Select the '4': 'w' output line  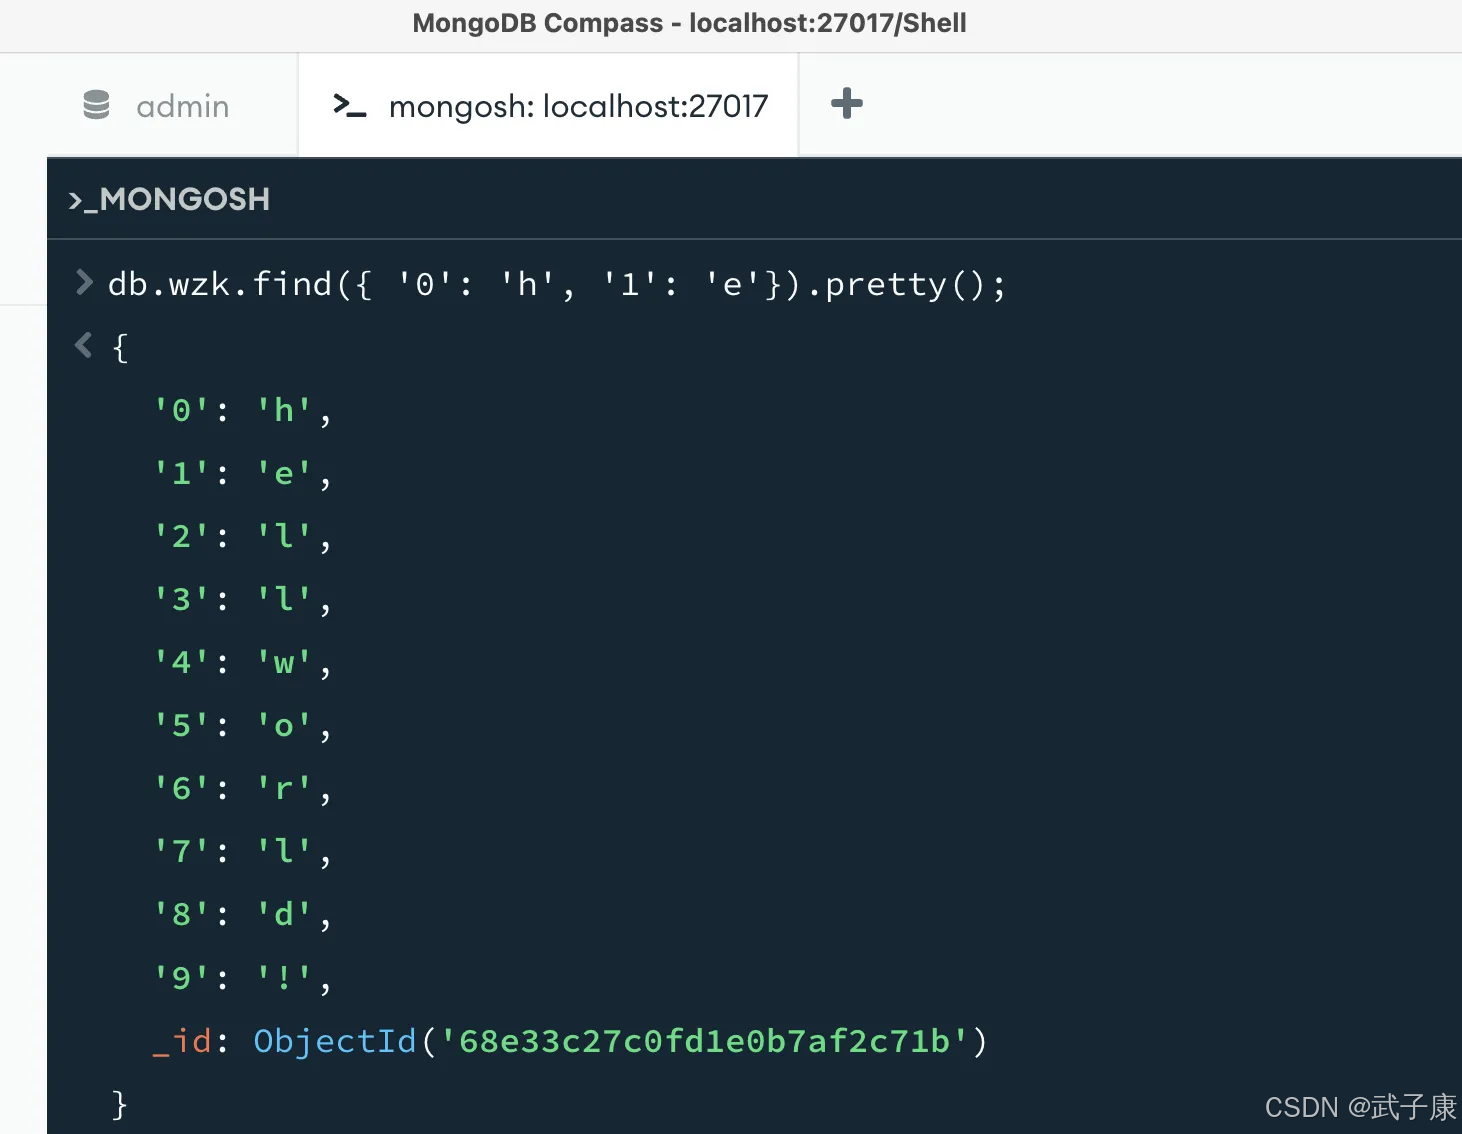pos(242,663)
